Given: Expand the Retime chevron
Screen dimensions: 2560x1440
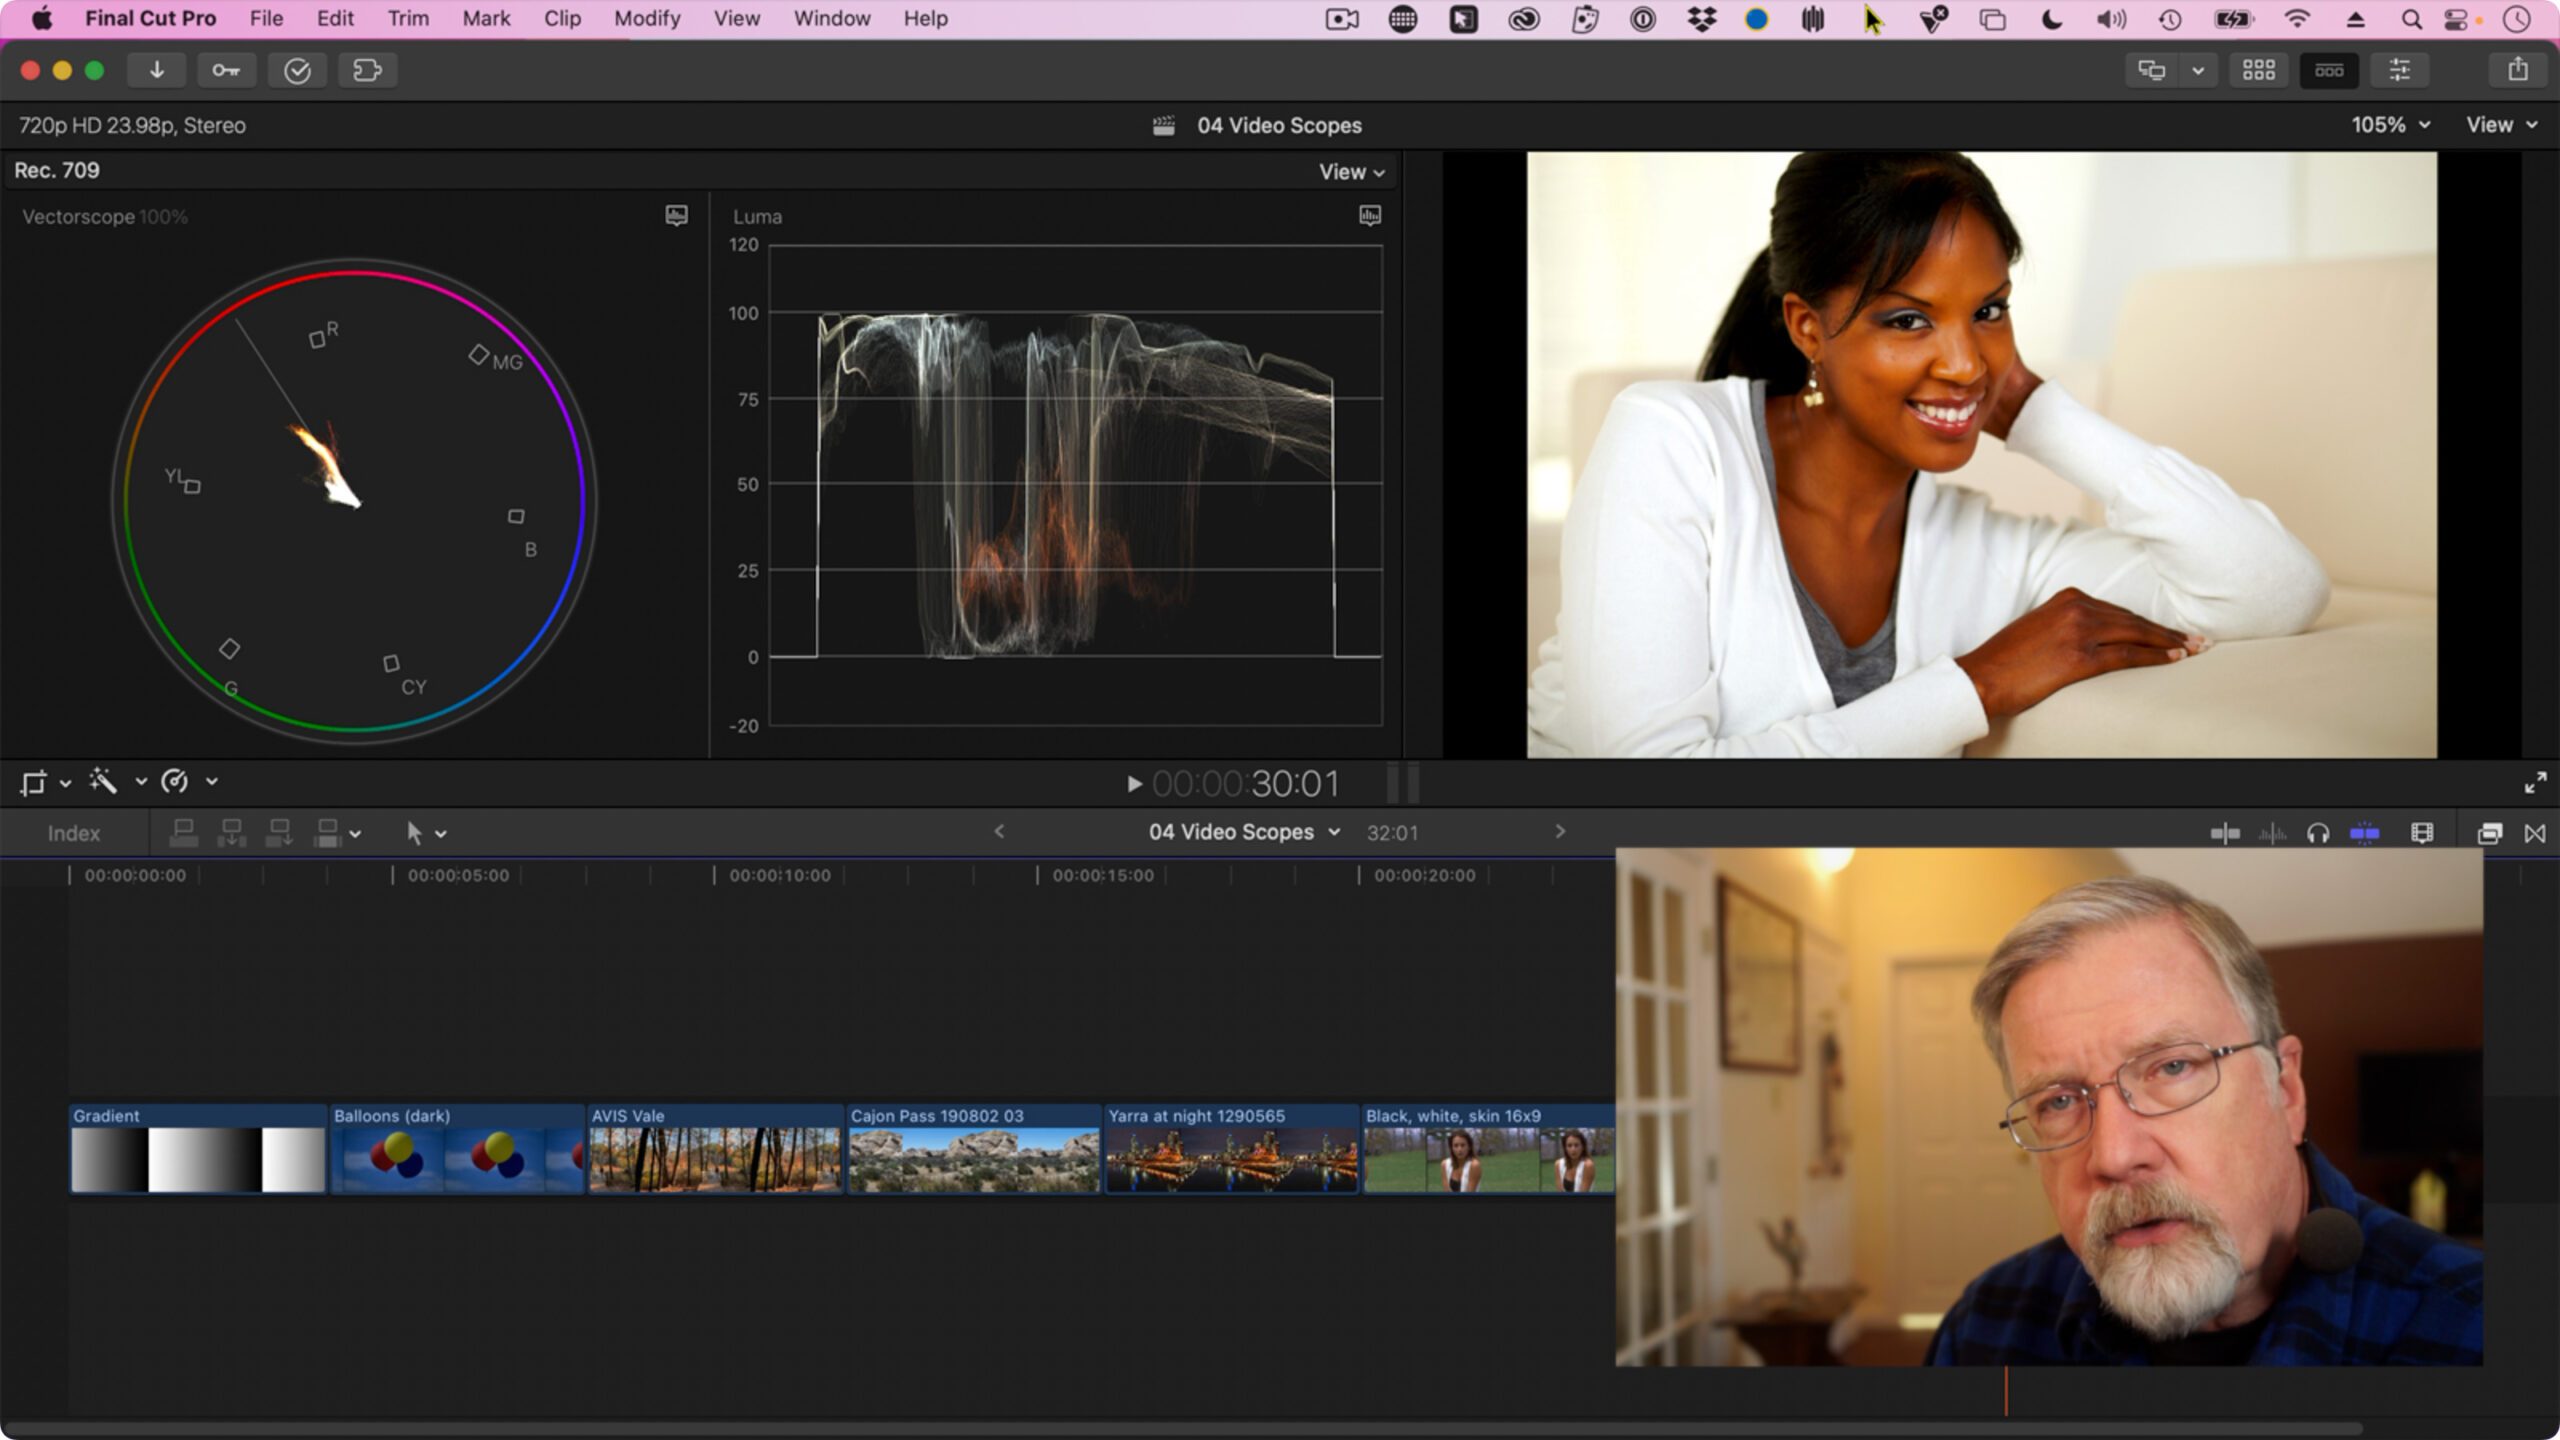Looking at the screenshot, I should coord(212,782).
